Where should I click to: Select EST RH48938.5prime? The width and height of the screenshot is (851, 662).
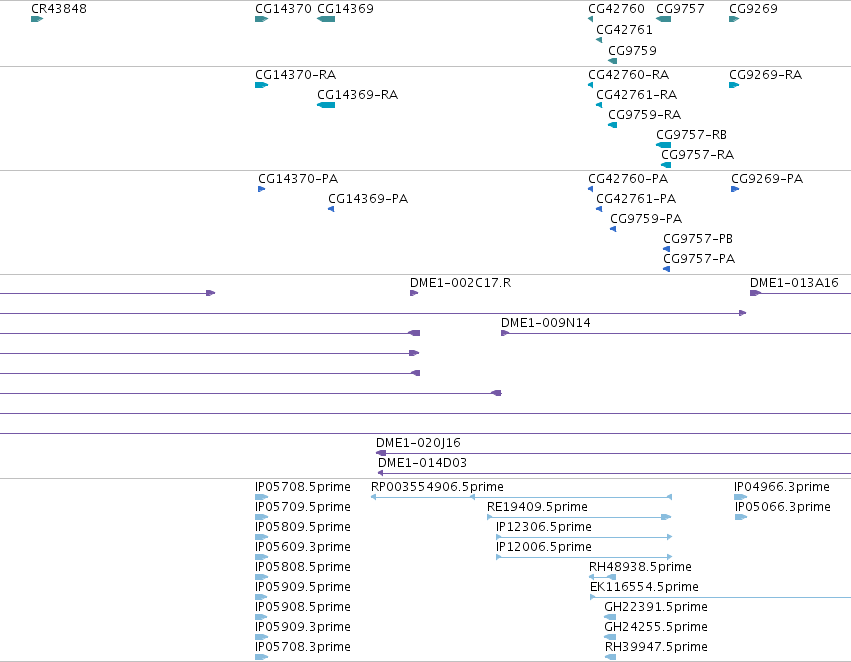tap(640, 567)
